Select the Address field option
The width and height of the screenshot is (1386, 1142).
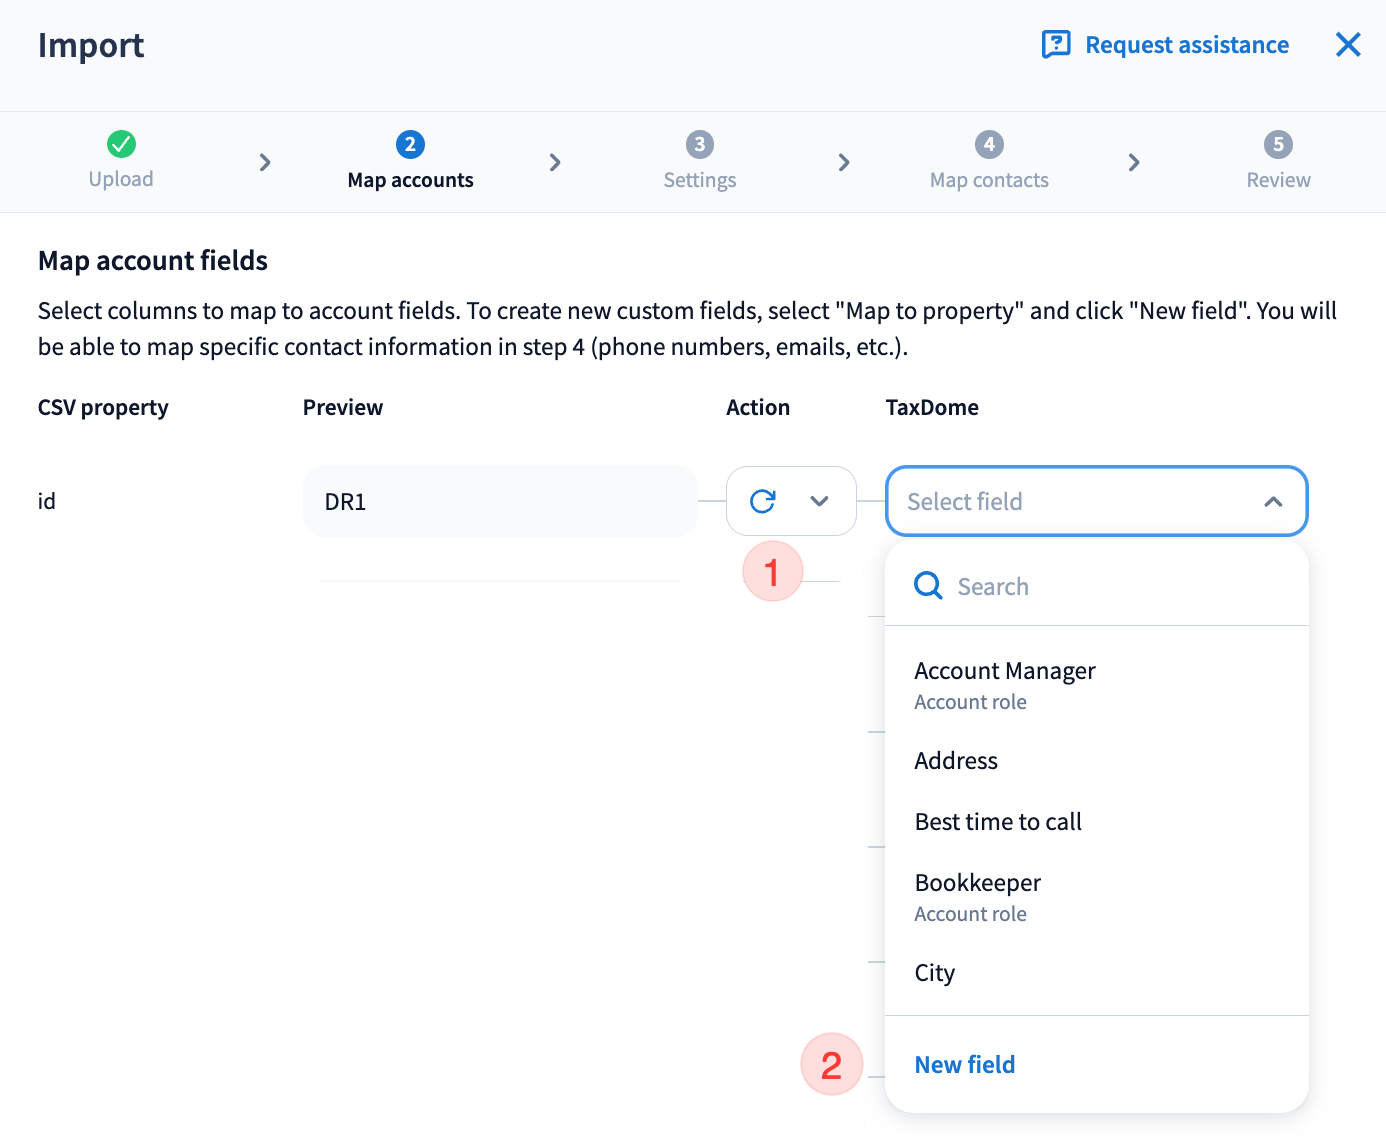click(x=956, y=761)
